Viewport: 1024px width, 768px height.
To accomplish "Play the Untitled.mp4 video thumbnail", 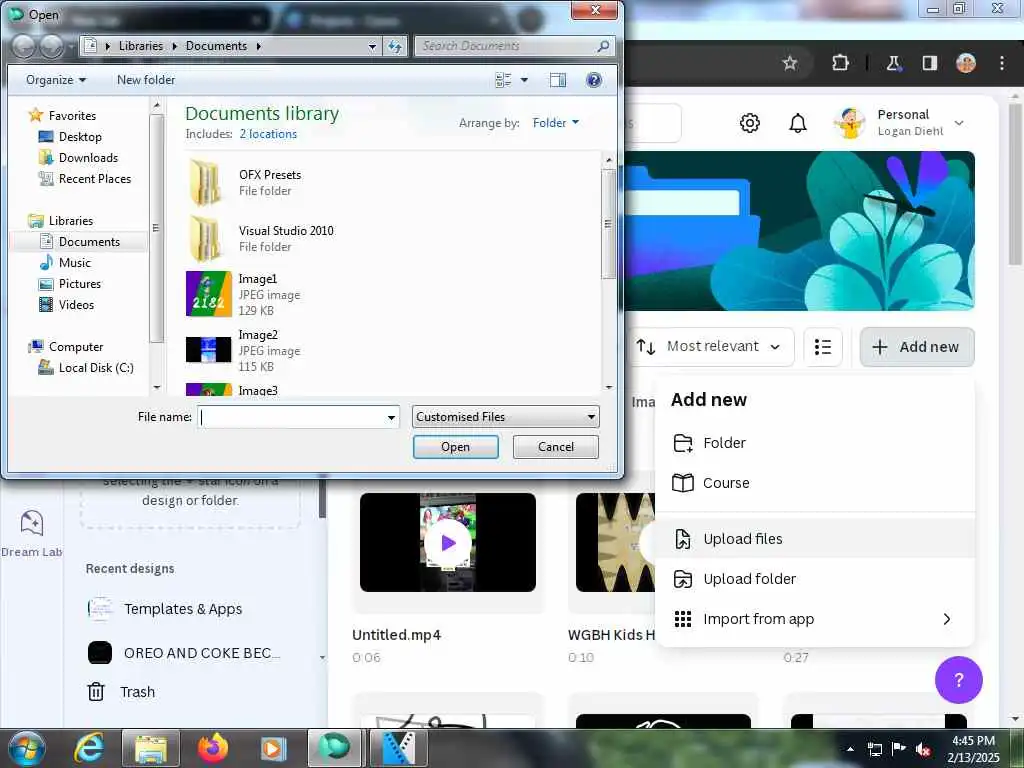I will [x=448, y=543].
